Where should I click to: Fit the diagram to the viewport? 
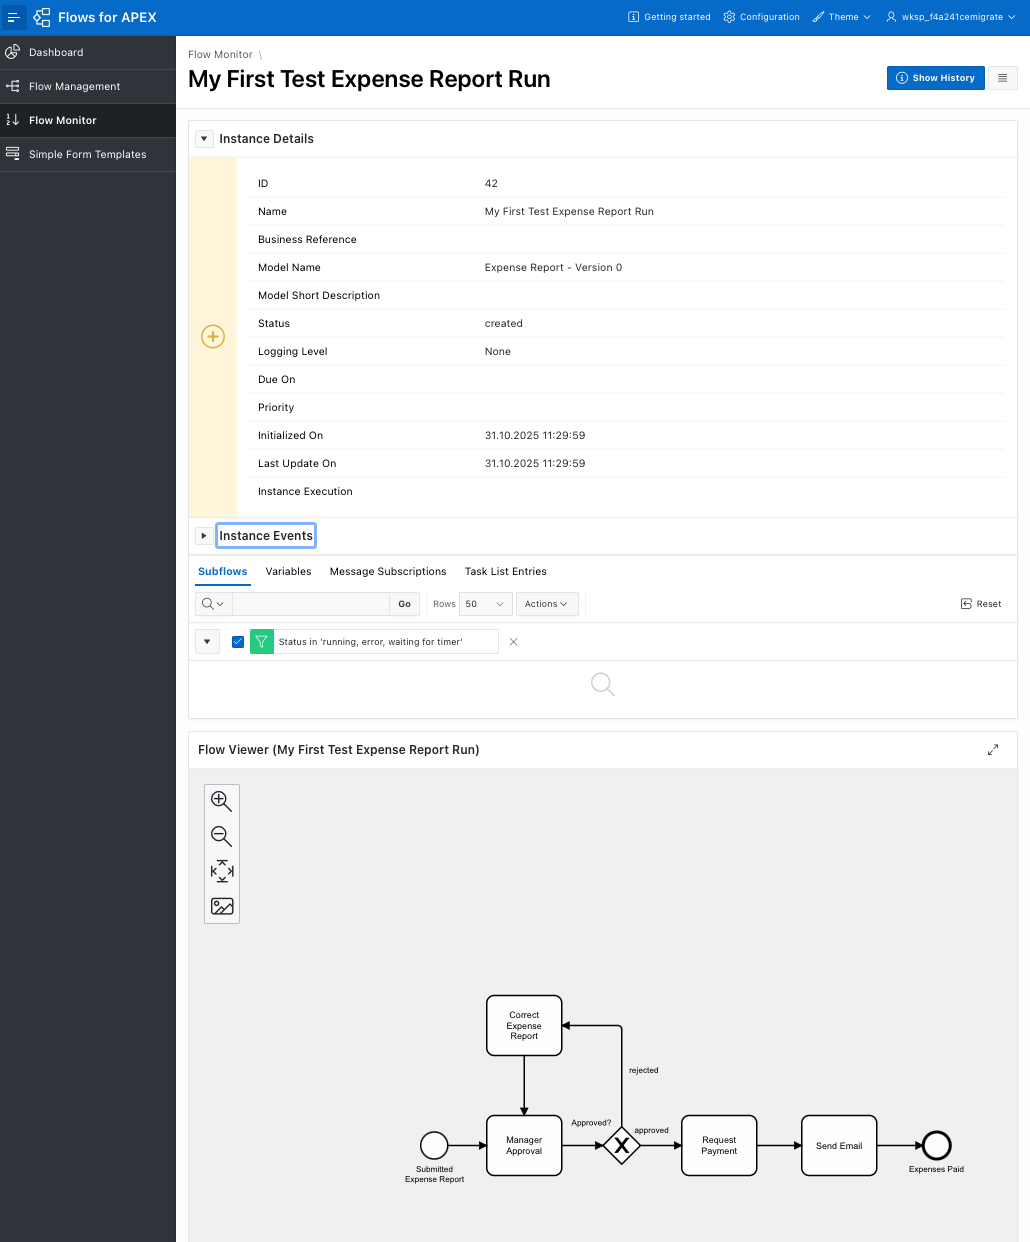pyautogui.click(x=221, y=871)
